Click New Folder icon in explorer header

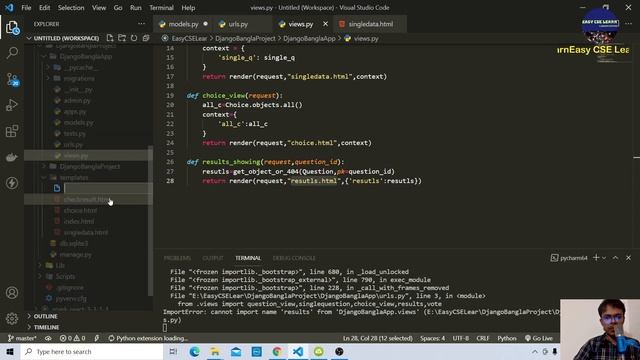click(122, 38)
